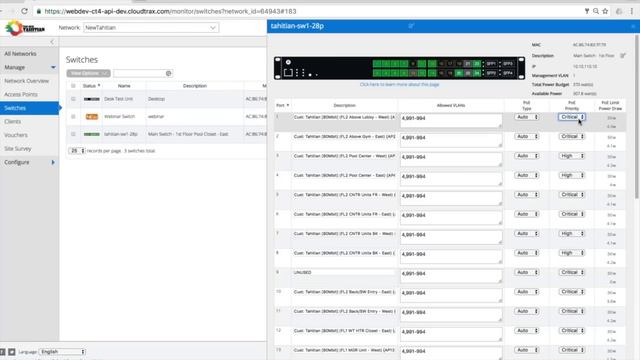Image resolution: width=640 pixels, height=360 pixels.
Task: Open port 1 PoE Type Auto dropdown
Action: tap(527, 117)
